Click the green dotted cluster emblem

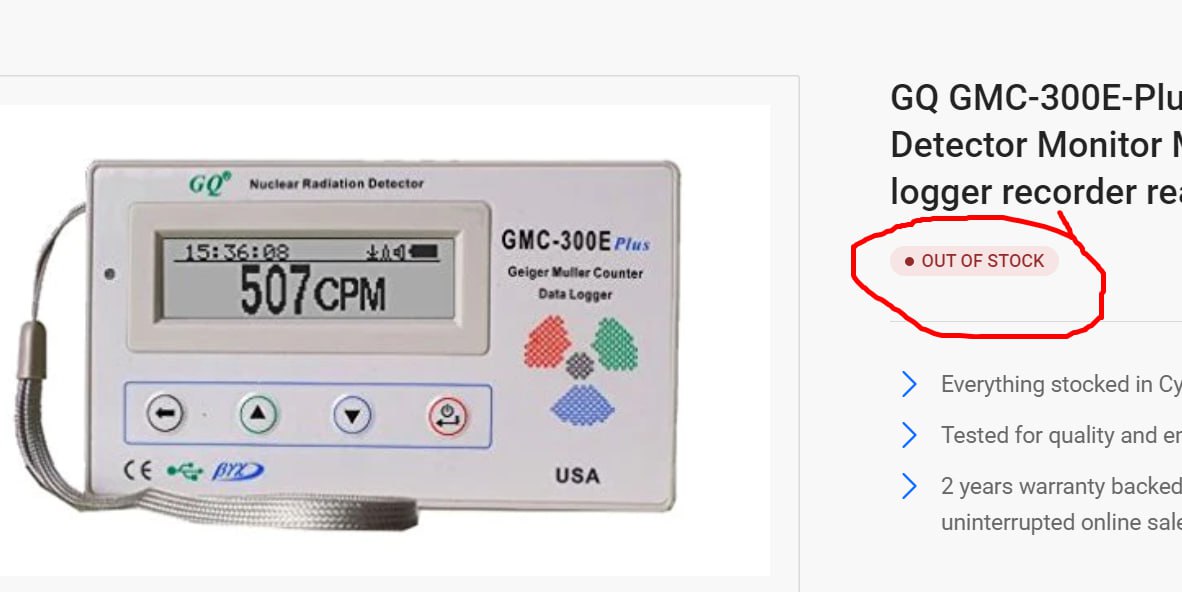[614, 344]
